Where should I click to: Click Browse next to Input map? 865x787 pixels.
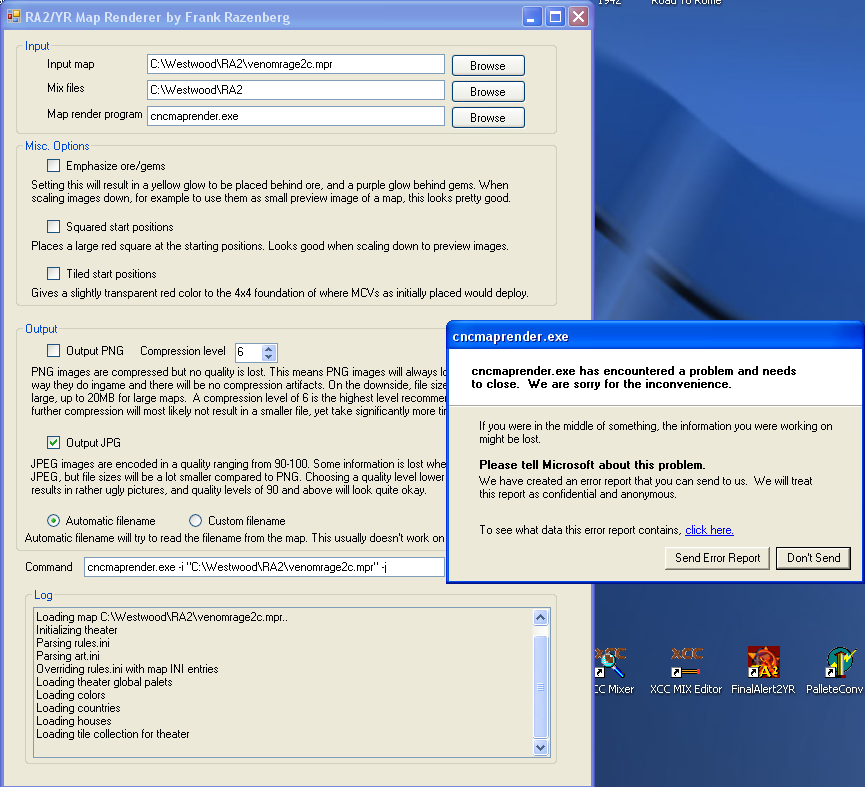(x=488, y=66)
